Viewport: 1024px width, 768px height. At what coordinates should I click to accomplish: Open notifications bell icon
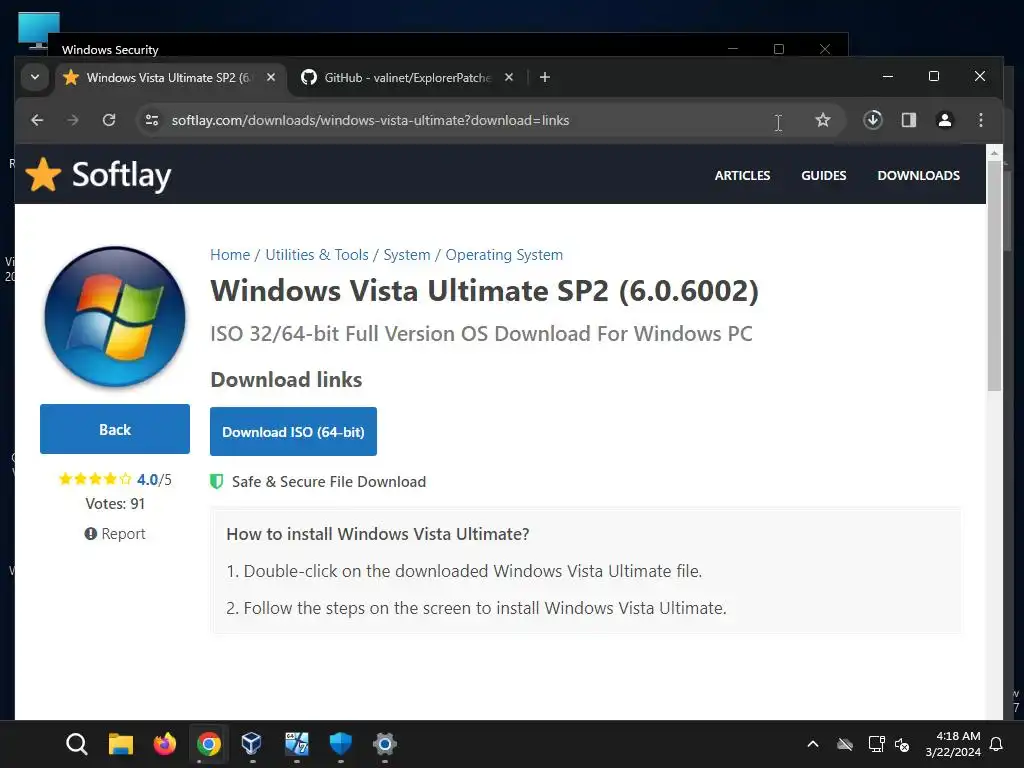[x=997, y=744]
